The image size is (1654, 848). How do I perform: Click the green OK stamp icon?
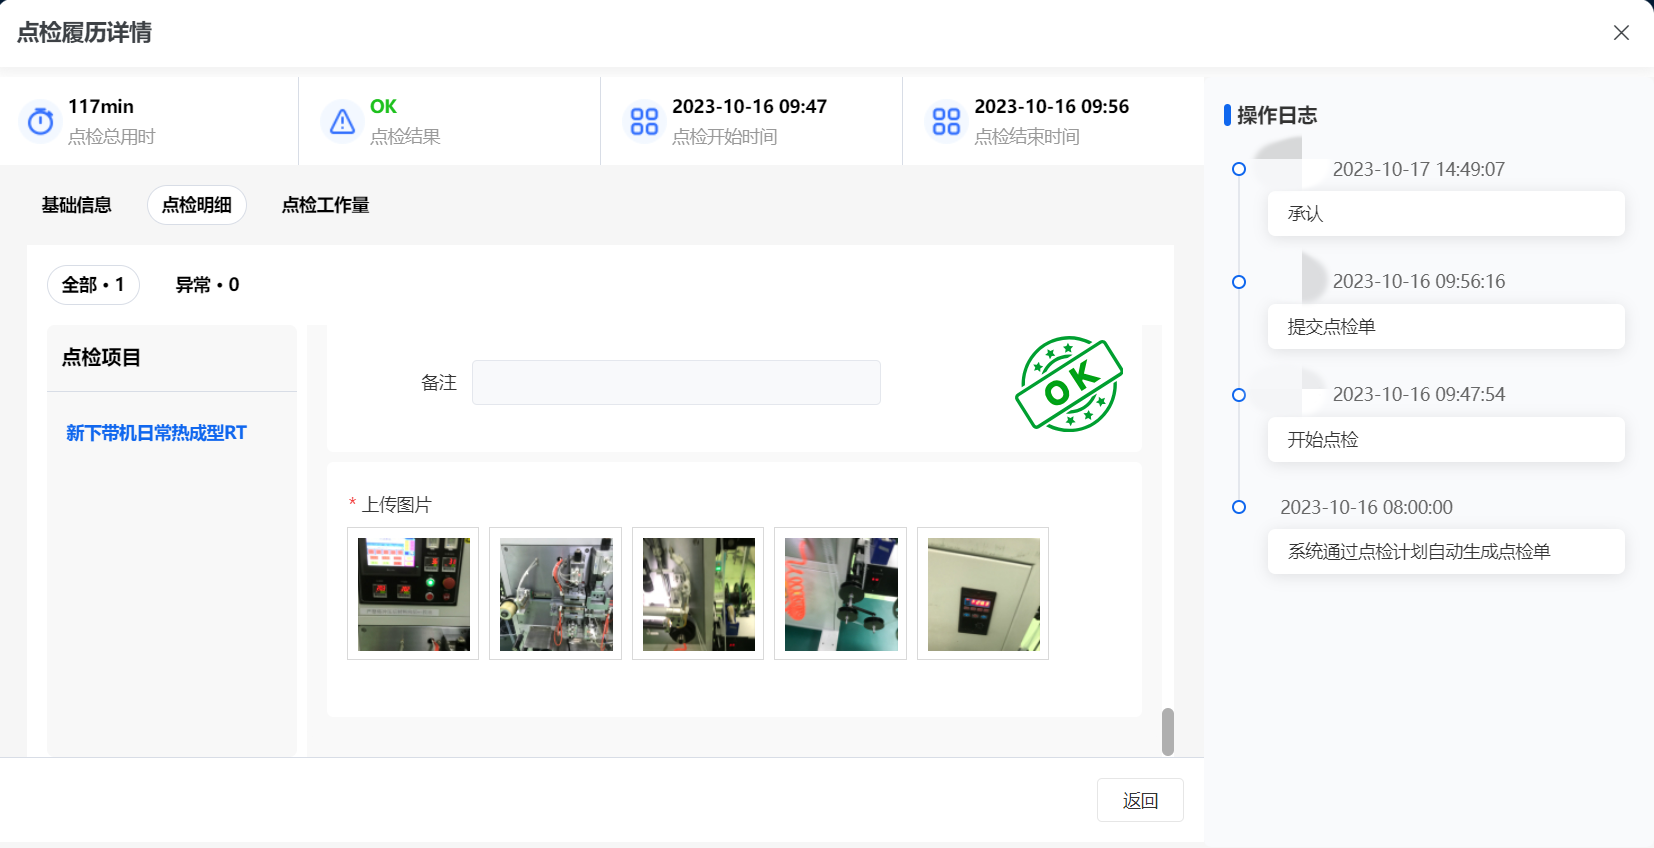pos(1069,384)
